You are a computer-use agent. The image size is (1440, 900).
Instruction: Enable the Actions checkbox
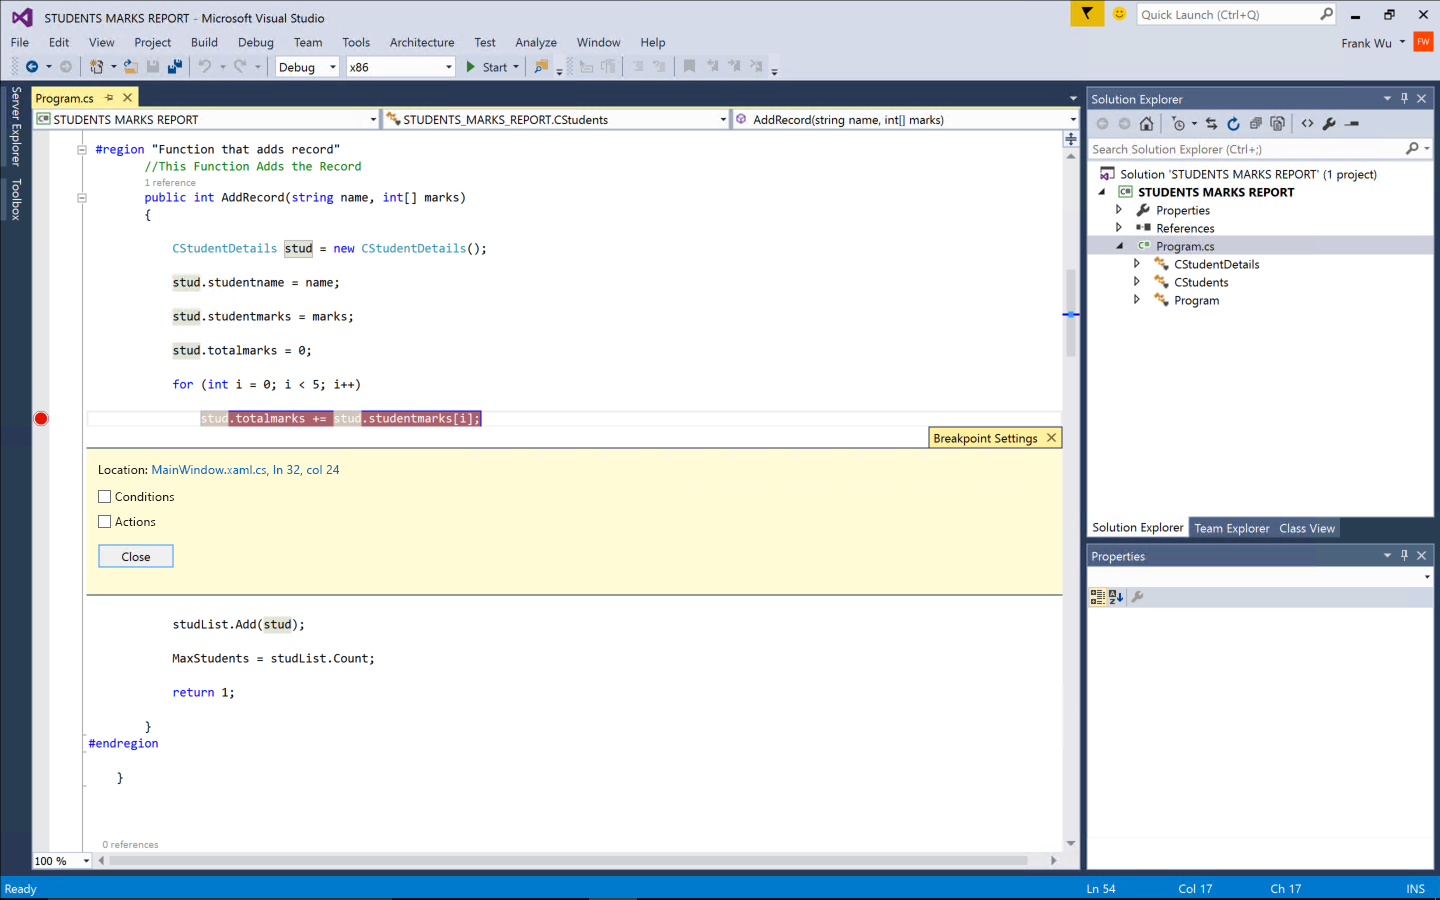tap(105, 522)
